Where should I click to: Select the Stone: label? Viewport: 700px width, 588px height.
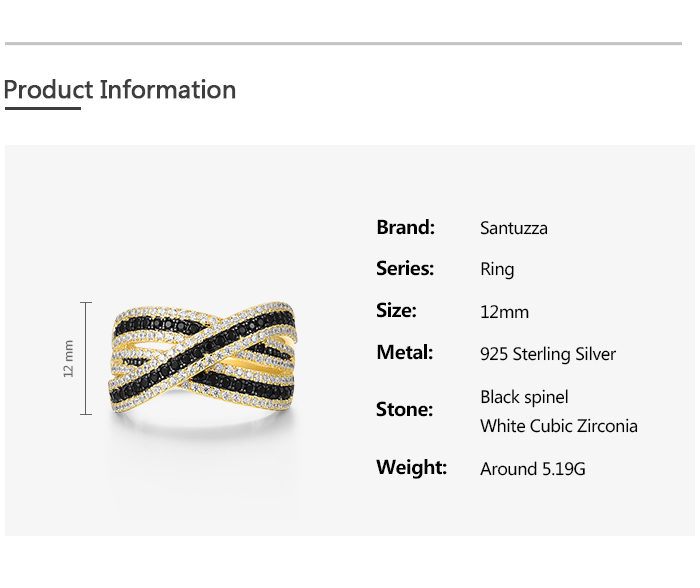tap(404, 409)
